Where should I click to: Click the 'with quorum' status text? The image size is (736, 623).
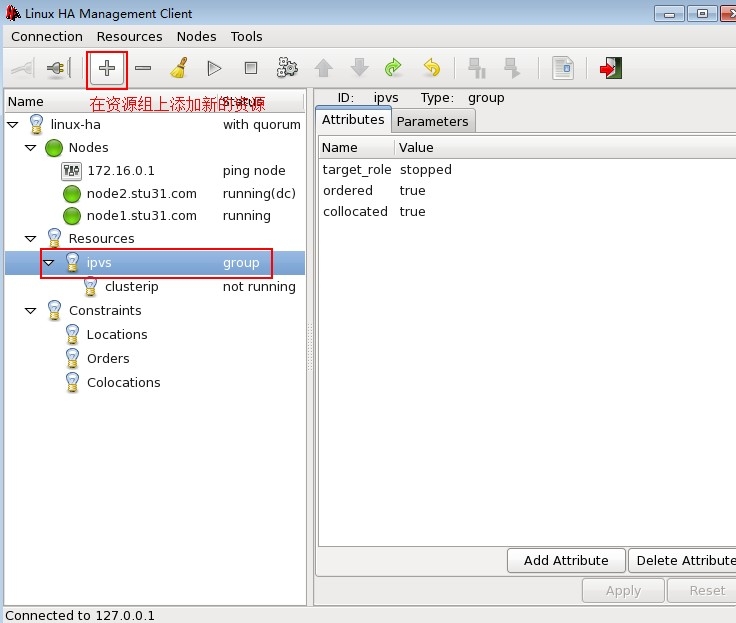261,125
